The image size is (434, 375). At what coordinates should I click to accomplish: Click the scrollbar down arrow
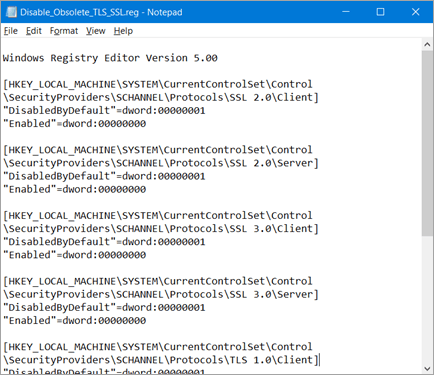(x=427, y=368)
